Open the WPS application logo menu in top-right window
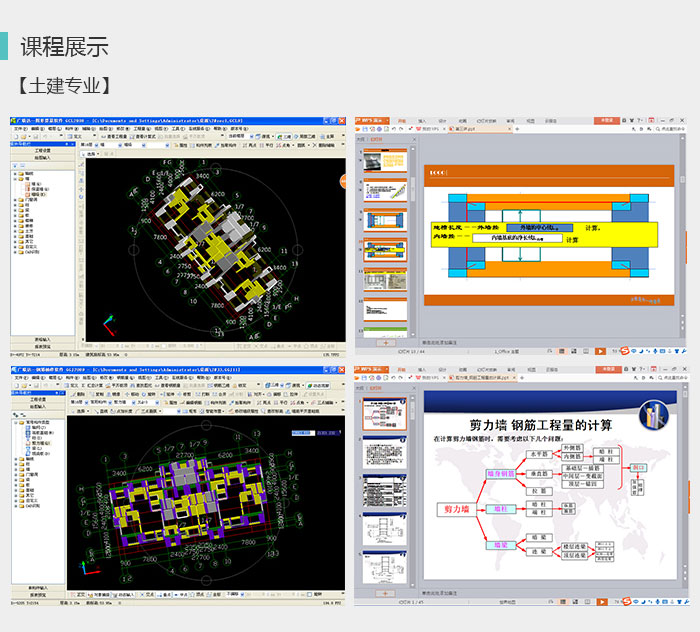 (369, 119)
